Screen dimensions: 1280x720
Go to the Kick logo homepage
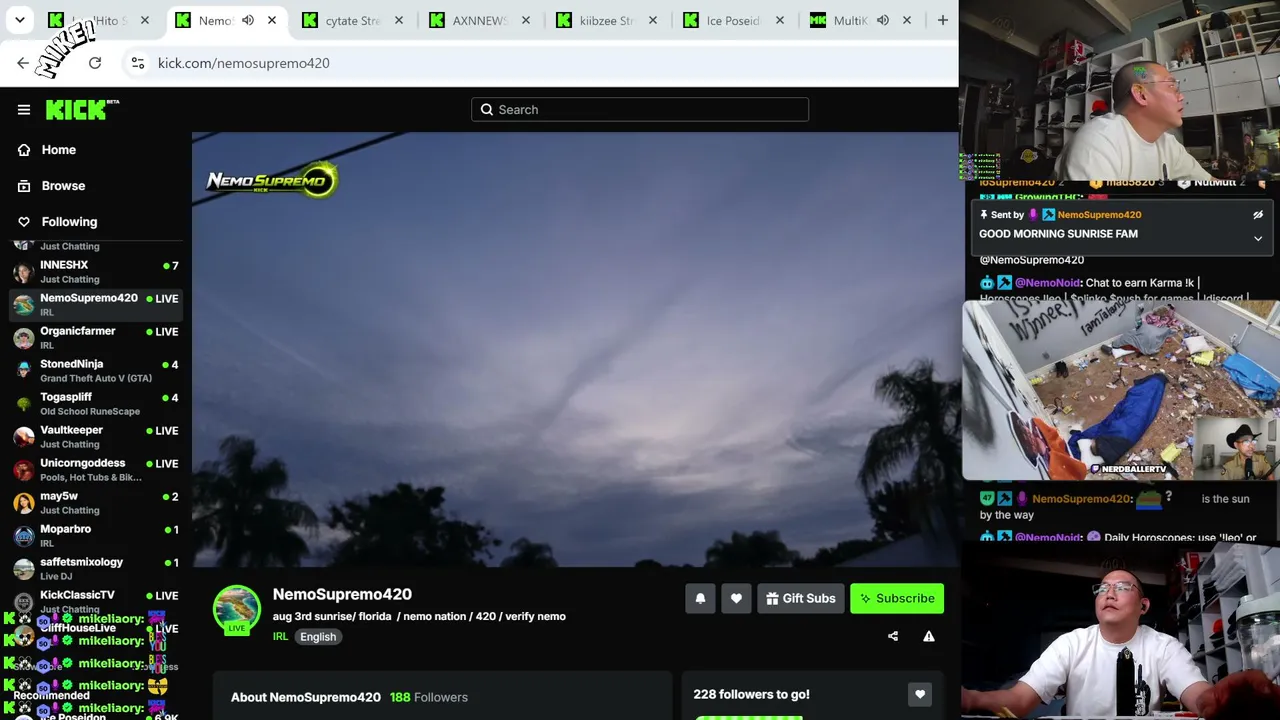[x=82, y=109]
